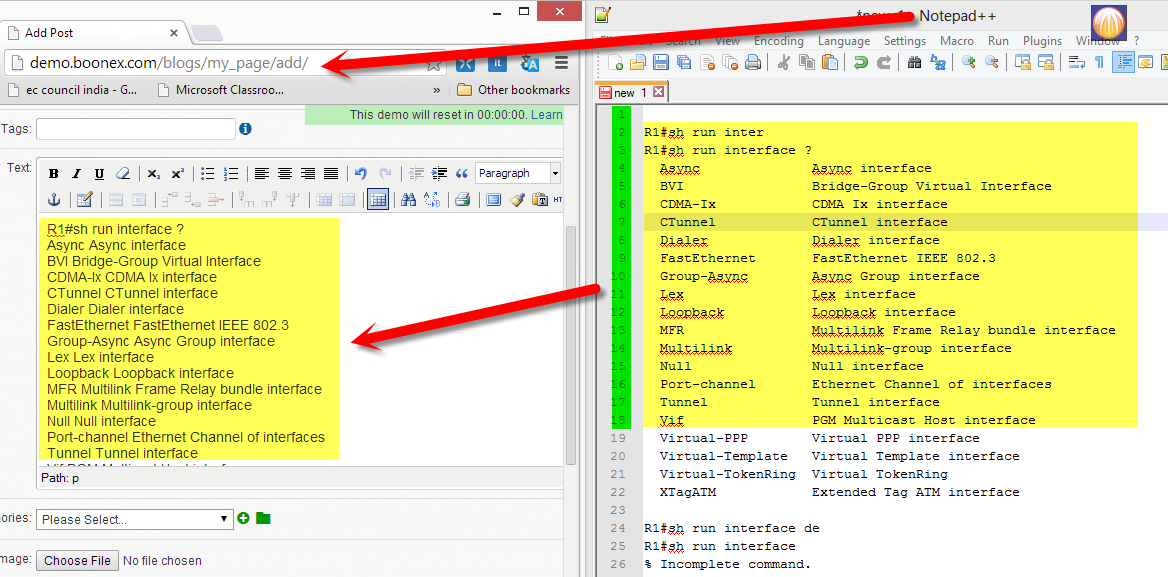Click the Tags input field

(x=136, y=129)
